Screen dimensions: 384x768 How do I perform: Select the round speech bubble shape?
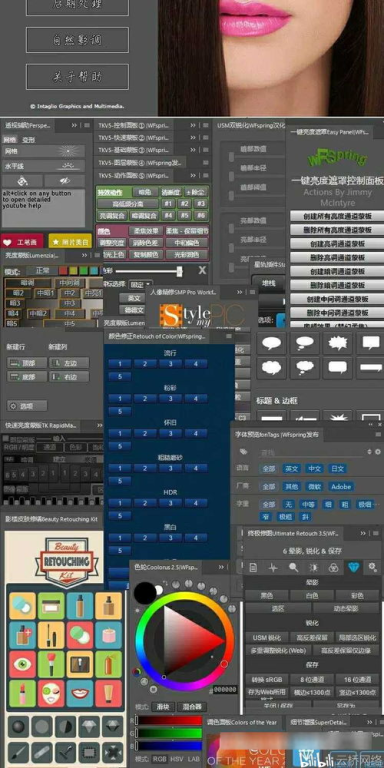coord(271,343)
